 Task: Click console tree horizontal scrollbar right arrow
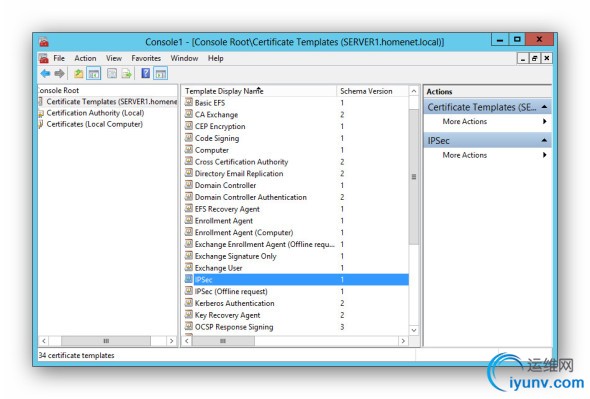click(x=172, y=341)
